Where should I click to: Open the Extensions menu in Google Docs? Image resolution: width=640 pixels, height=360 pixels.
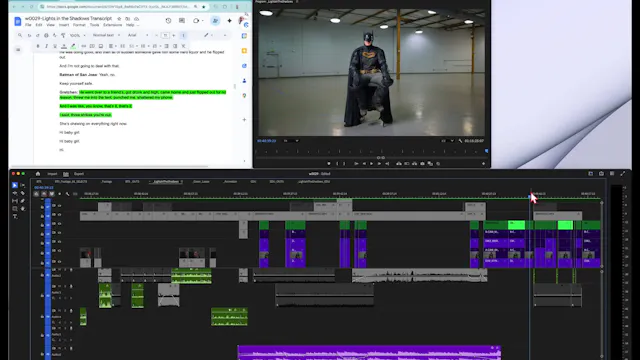(112, 25)
